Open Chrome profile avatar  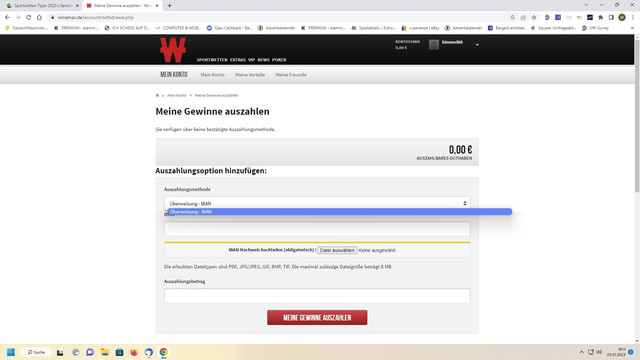click(x=622, y=18)
